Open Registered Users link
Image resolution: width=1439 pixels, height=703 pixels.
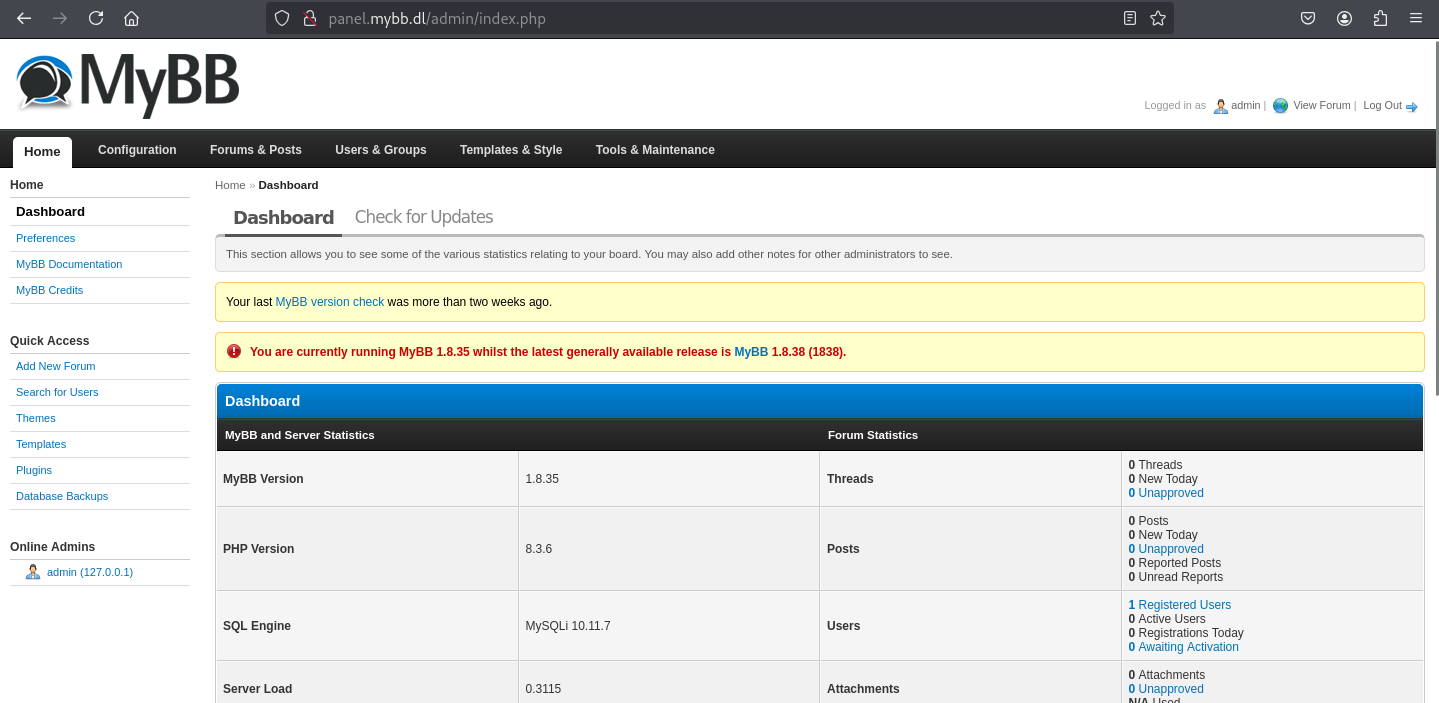1180,605
